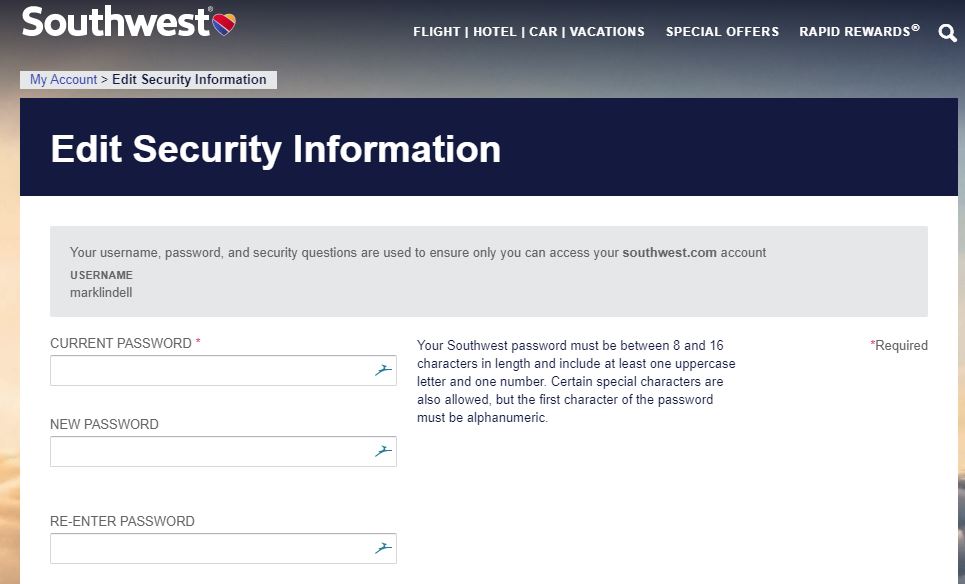Select CAR in the top navigation
965x584 pixels.
[543, 32]
